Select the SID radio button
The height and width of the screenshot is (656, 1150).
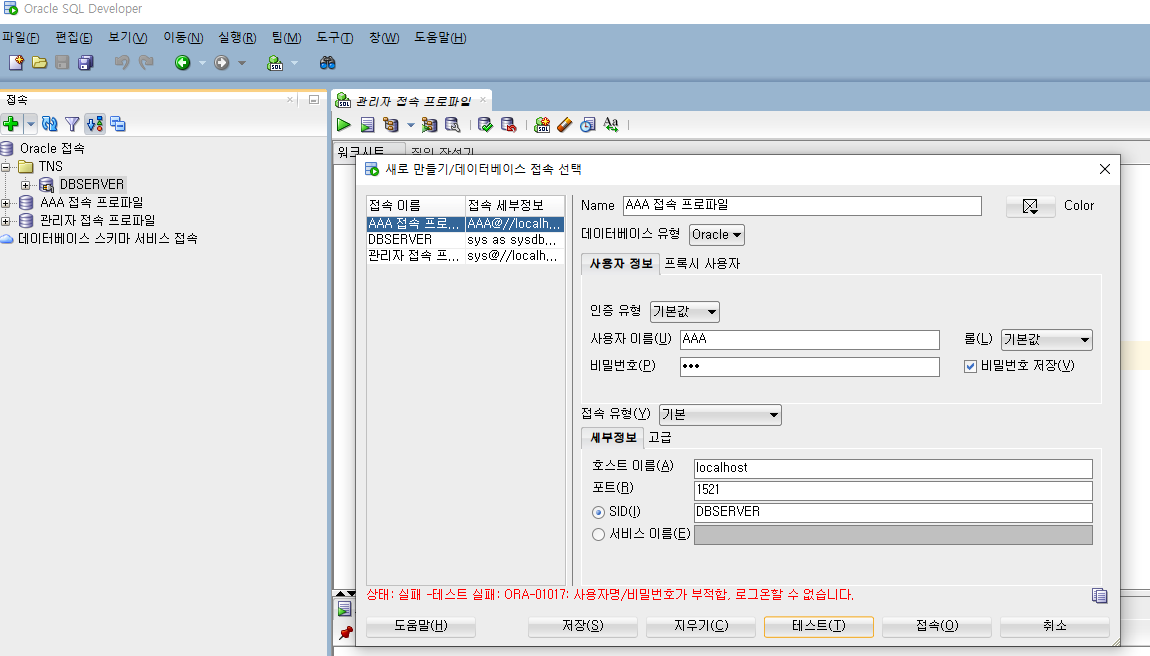coord(598,512)
